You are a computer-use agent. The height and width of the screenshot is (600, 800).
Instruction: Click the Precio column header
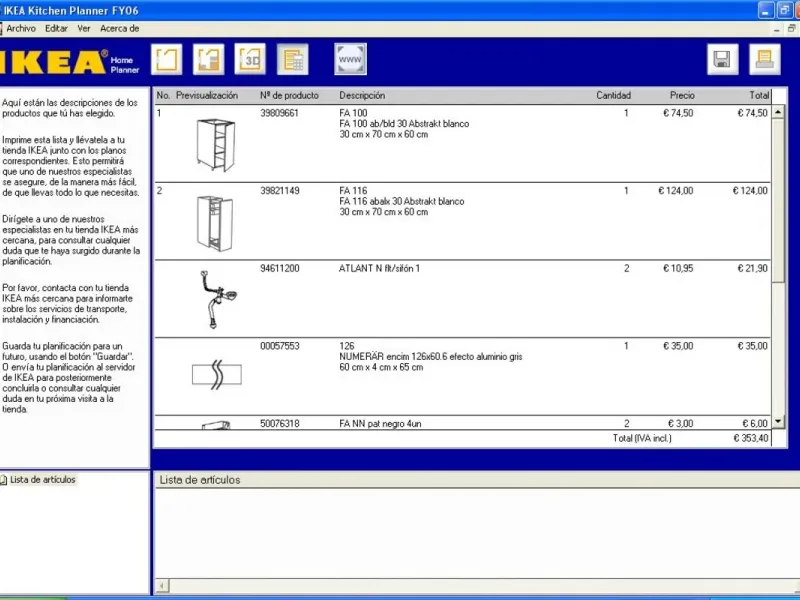pos(682,95)
